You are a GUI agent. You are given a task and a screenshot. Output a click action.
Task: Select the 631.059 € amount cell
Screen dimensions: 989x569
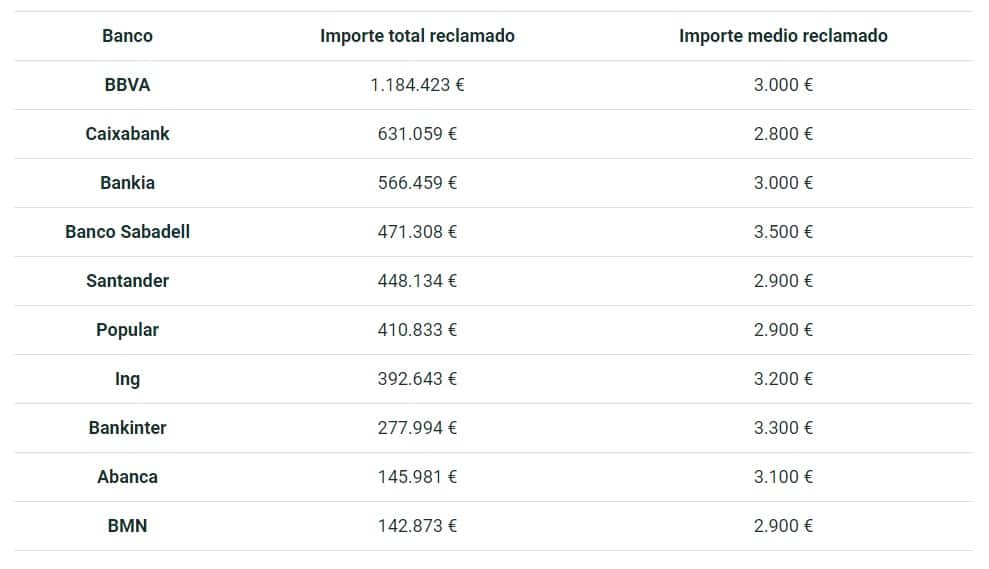point(417,134)
